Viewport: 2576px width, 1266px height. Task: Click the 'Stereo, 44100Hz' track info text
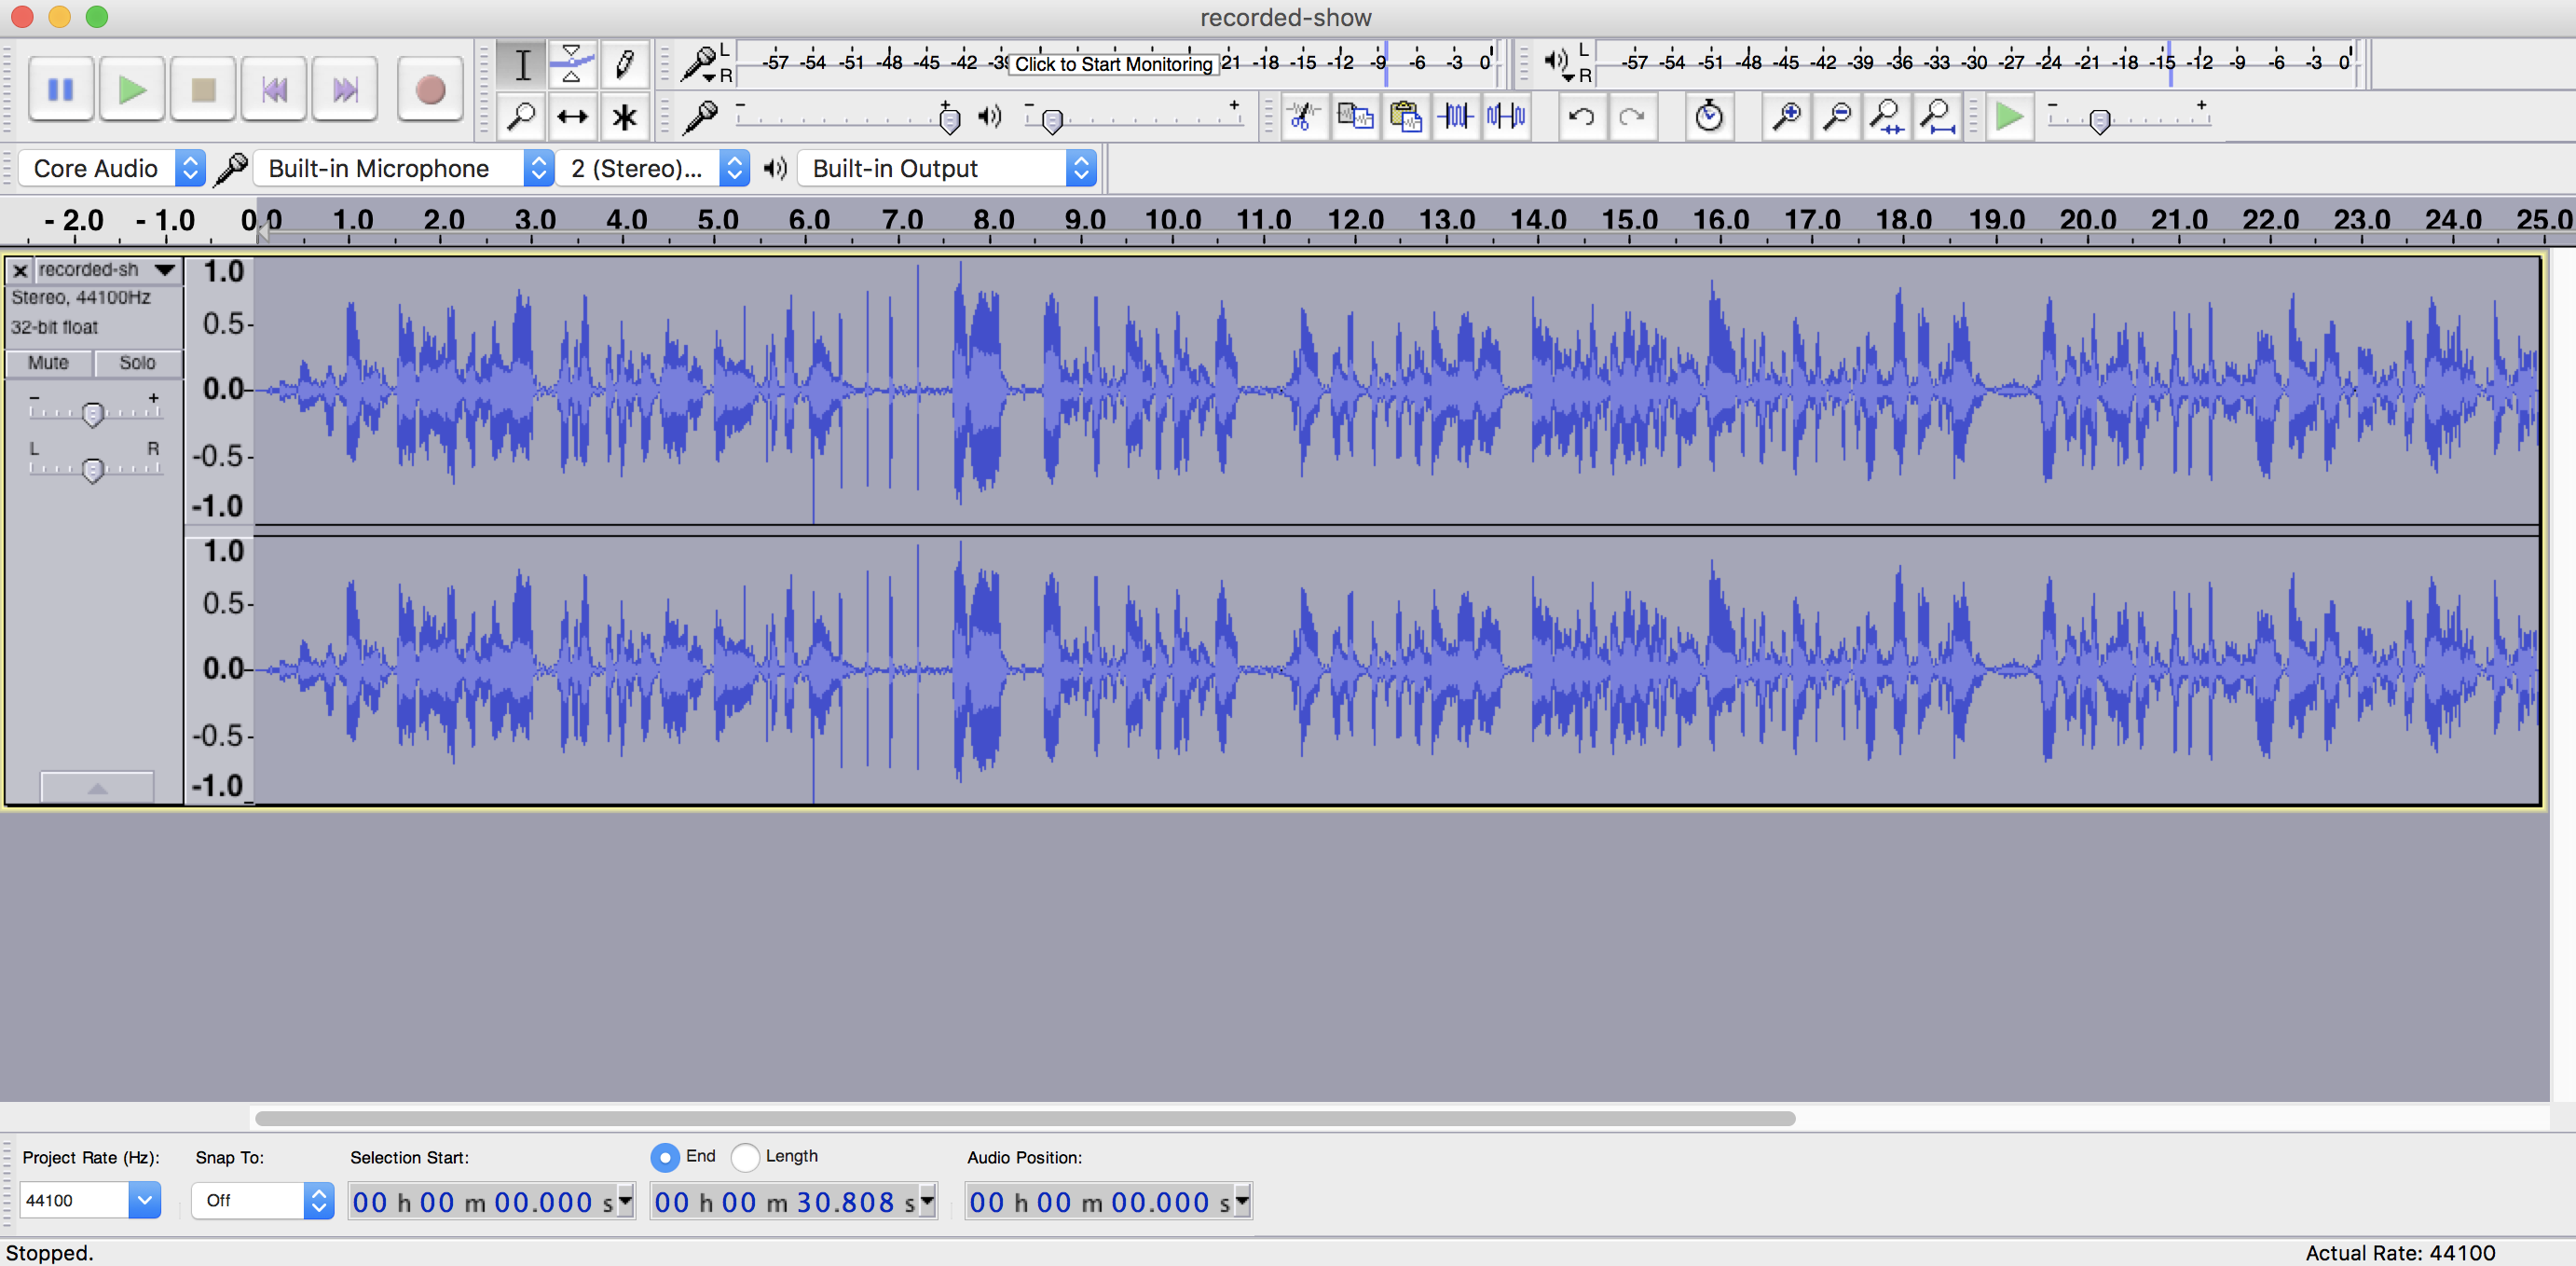coord(81,297)
